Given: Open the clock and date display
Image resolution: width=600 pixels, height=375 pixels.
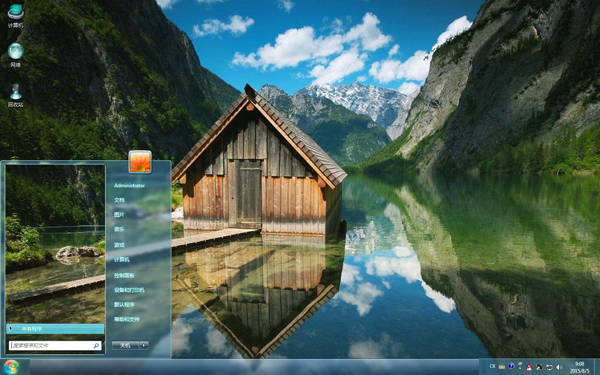Looking at the screenshot, I should pyautogui.click(x=579, y=367).
